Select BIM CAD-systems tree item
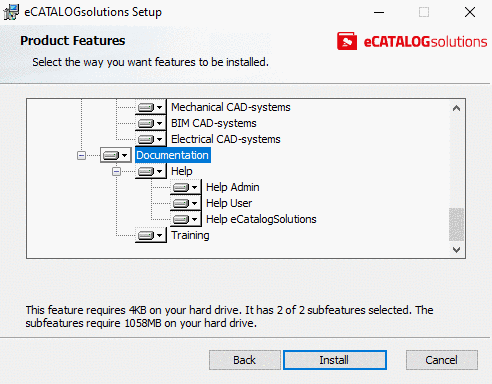Viewport: 492px width, 384px height. coord(214,123)
